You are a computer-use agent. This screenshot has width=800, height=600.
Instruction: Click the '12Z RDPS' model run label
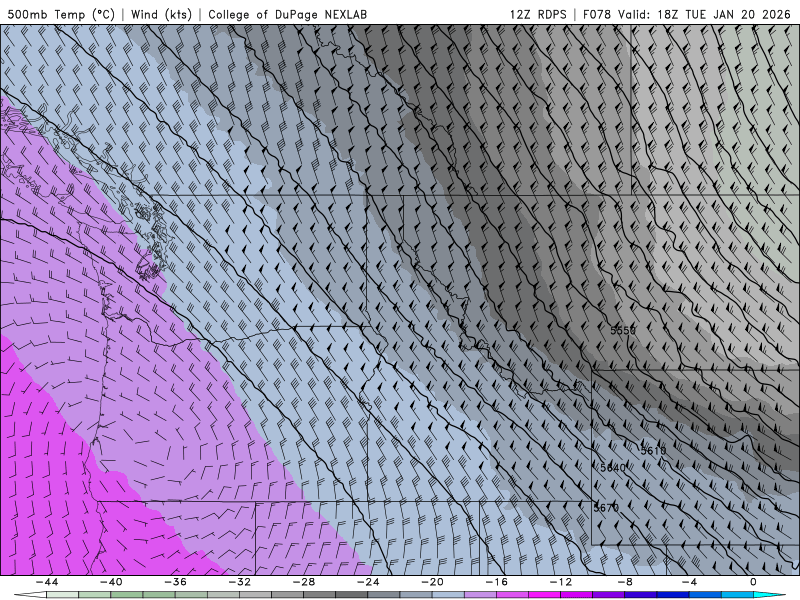point(538,14)
